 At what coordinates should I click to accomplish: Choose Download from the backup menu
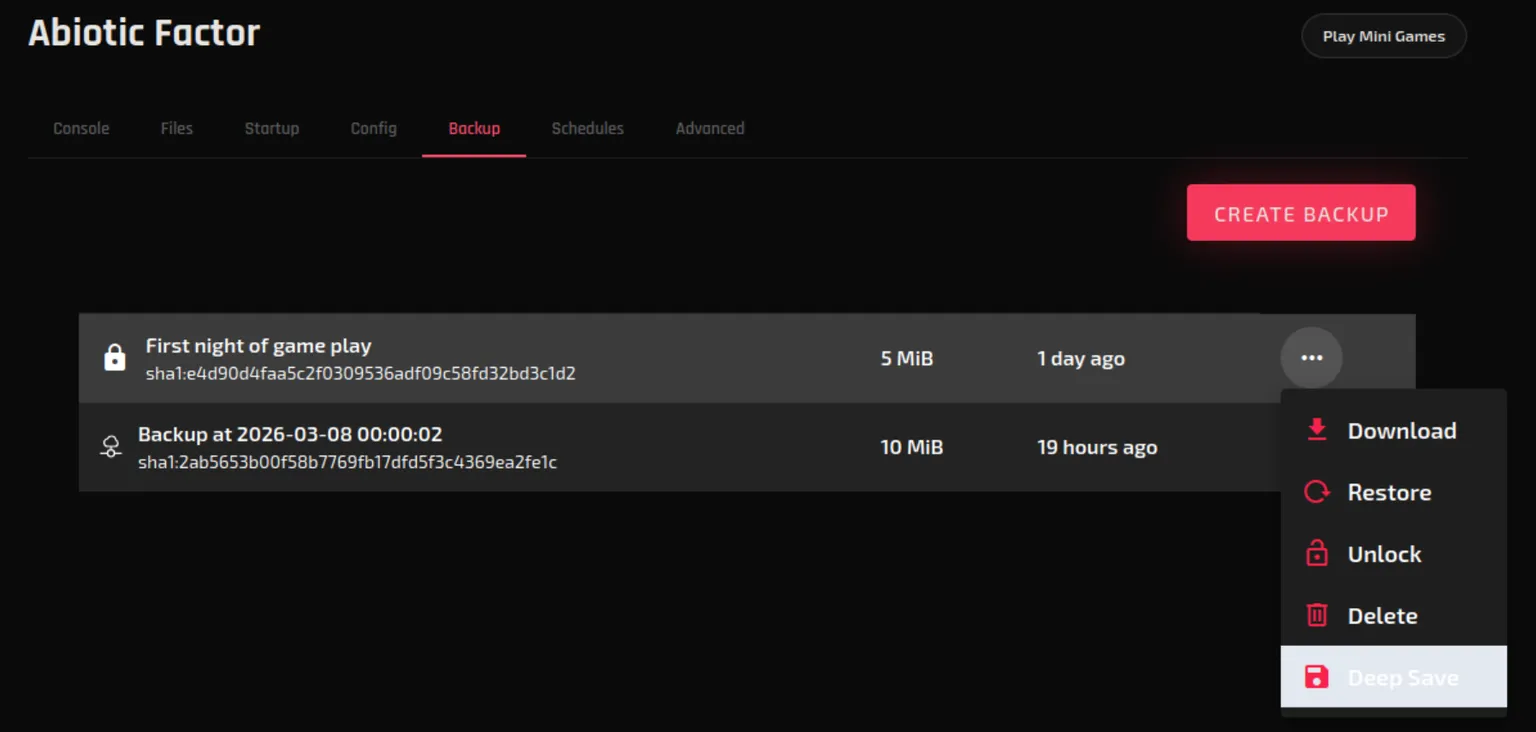pos(1394,431)
